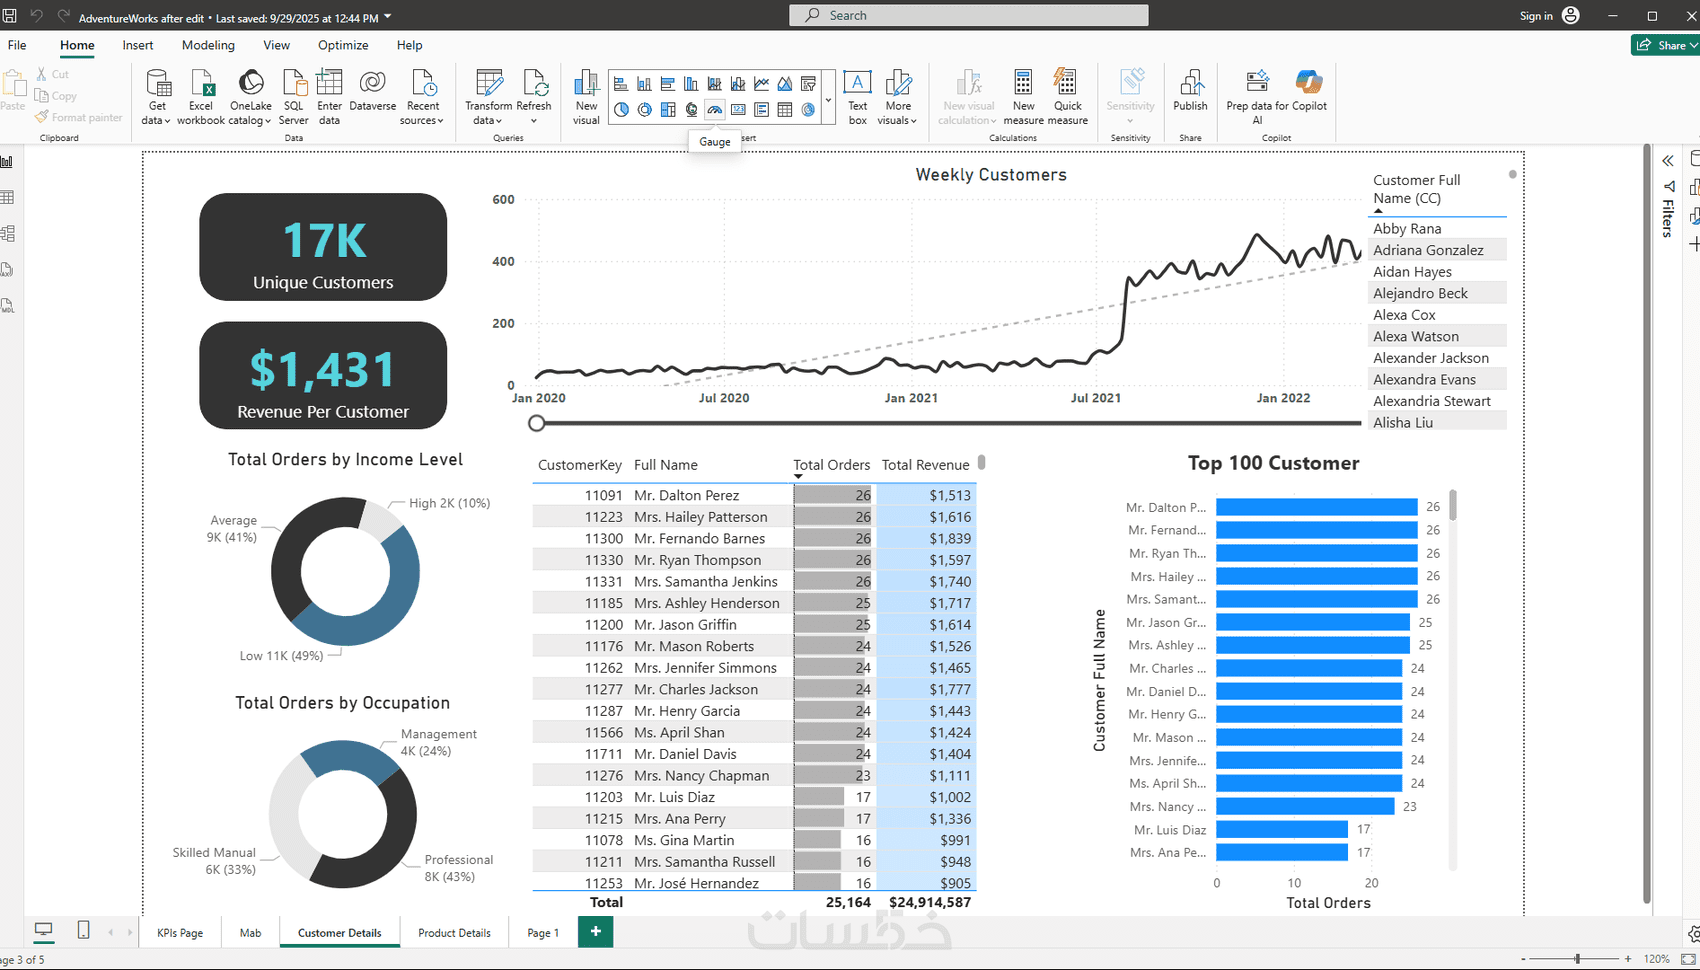Insert a multi-row card visual
1700x970 pixels.
click(761, 109)
